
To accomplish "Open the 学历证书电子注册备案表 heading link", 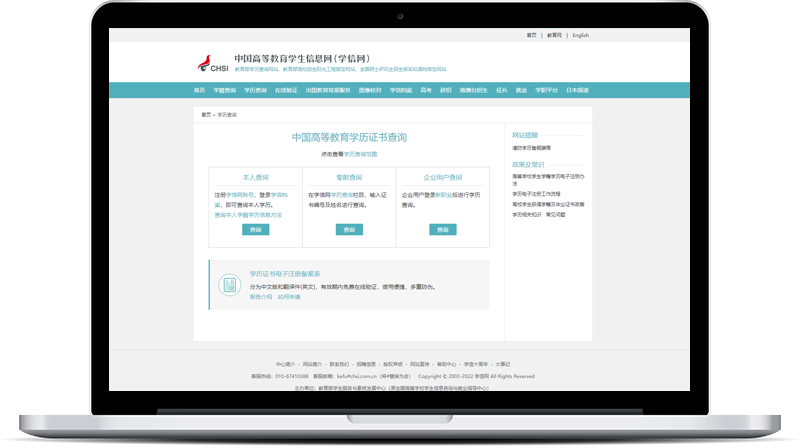I will tap(285, 274).
